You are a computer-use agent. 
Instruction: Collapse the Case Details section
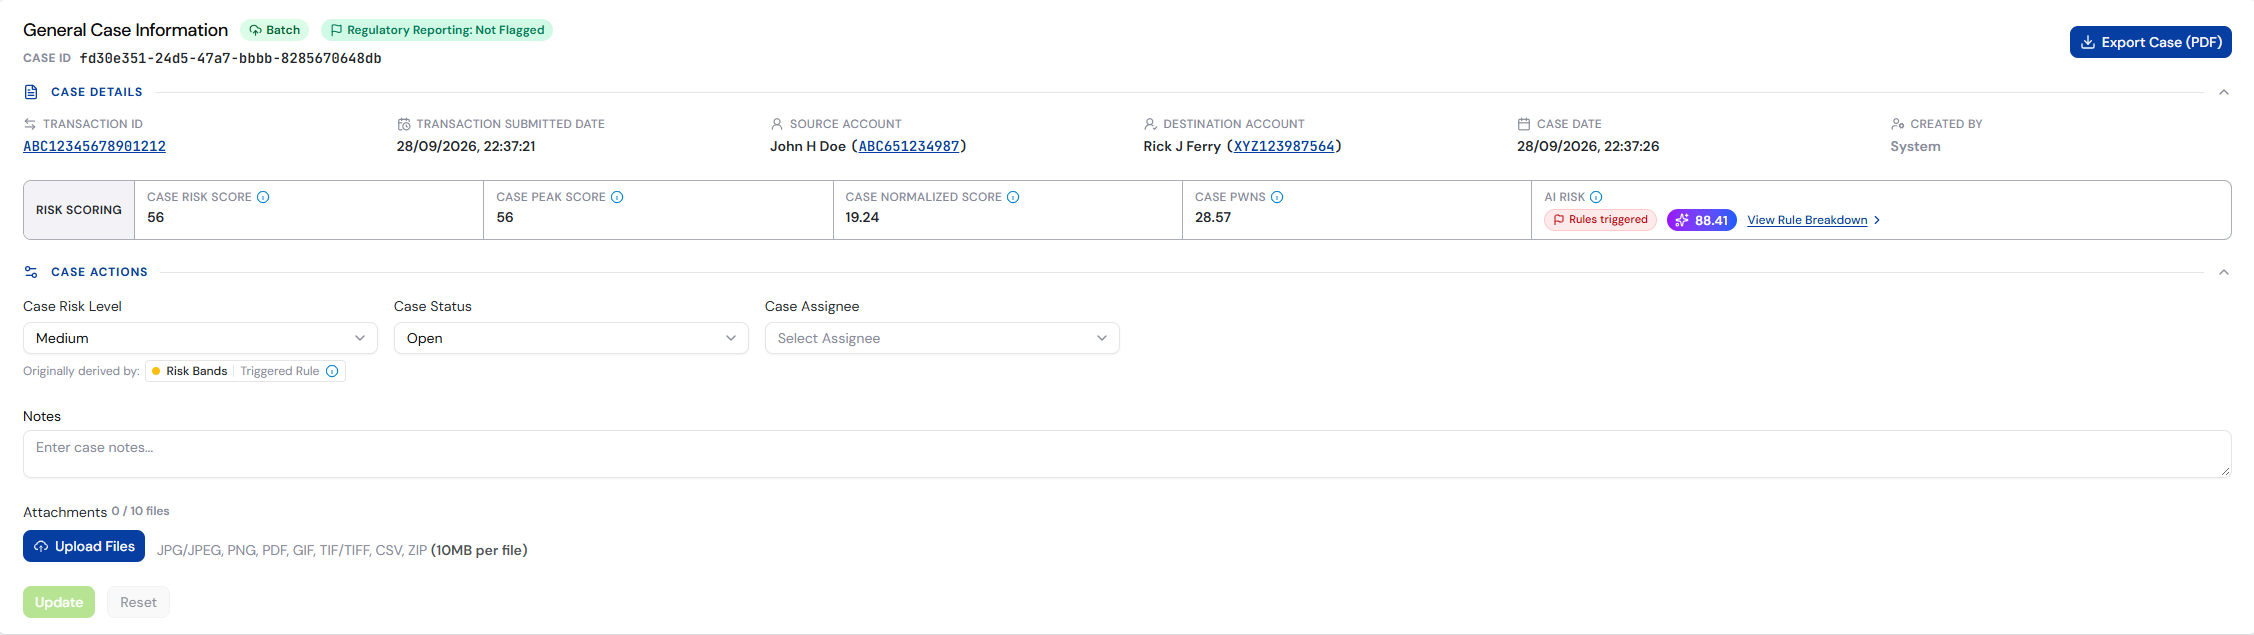[x=2224, y=92]
